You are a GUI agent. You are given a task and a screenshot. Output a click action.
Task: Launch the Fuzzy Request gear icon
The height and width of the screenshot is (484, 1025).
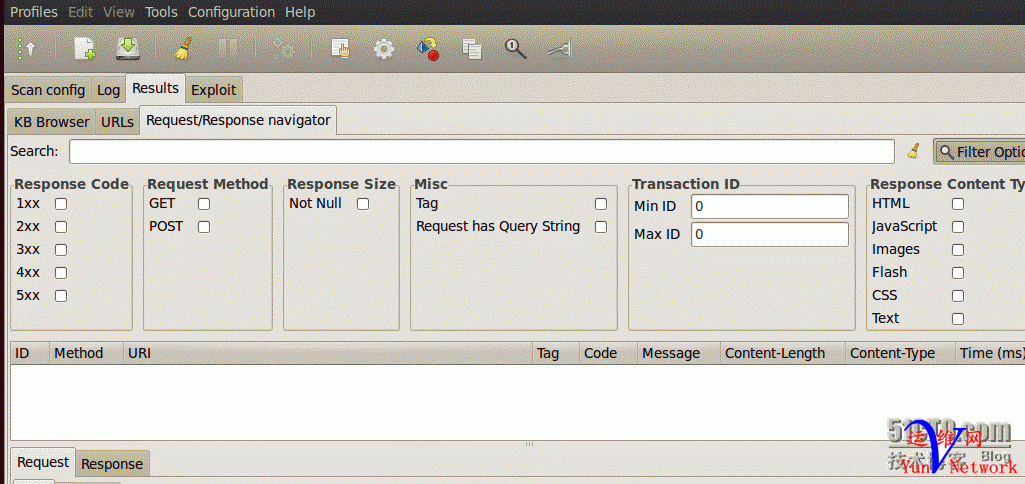tap(384, 49)
